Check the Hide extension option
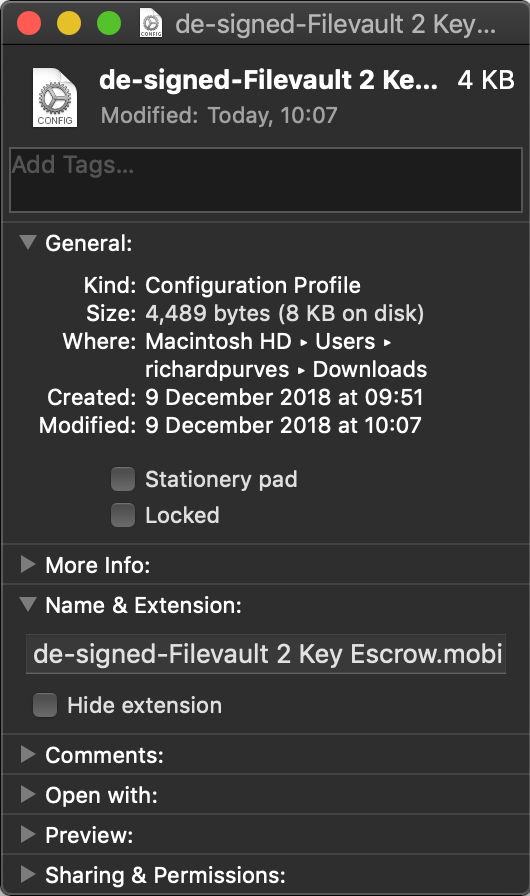The height and width of the screenshot is (896, 530). [45, 705]
